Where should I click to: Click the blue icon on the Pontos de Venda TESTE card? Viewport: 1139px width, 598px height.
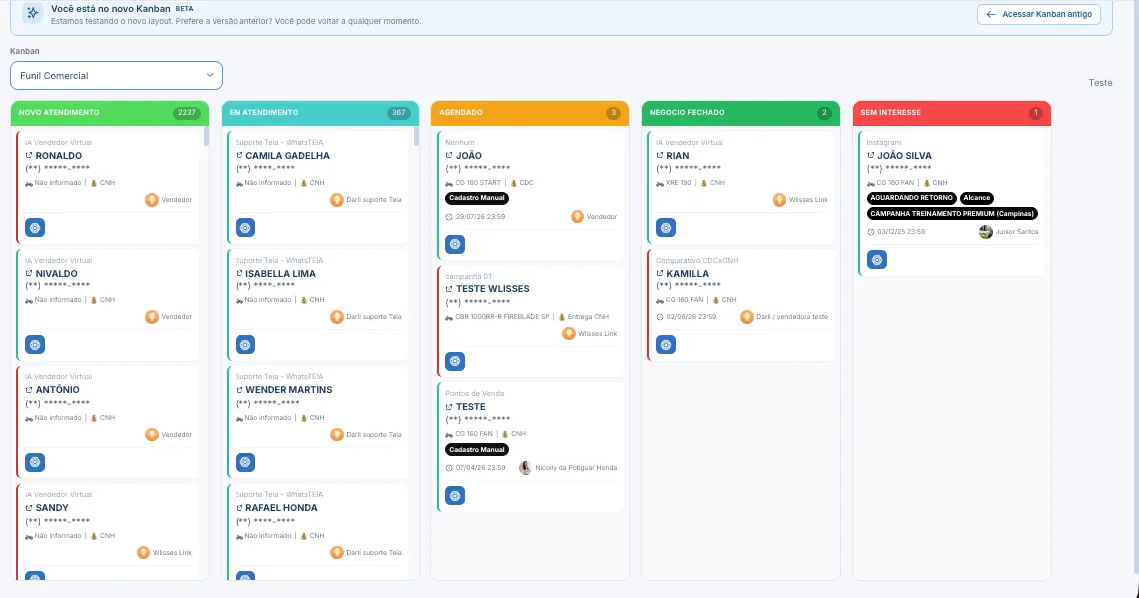[455, 496]
